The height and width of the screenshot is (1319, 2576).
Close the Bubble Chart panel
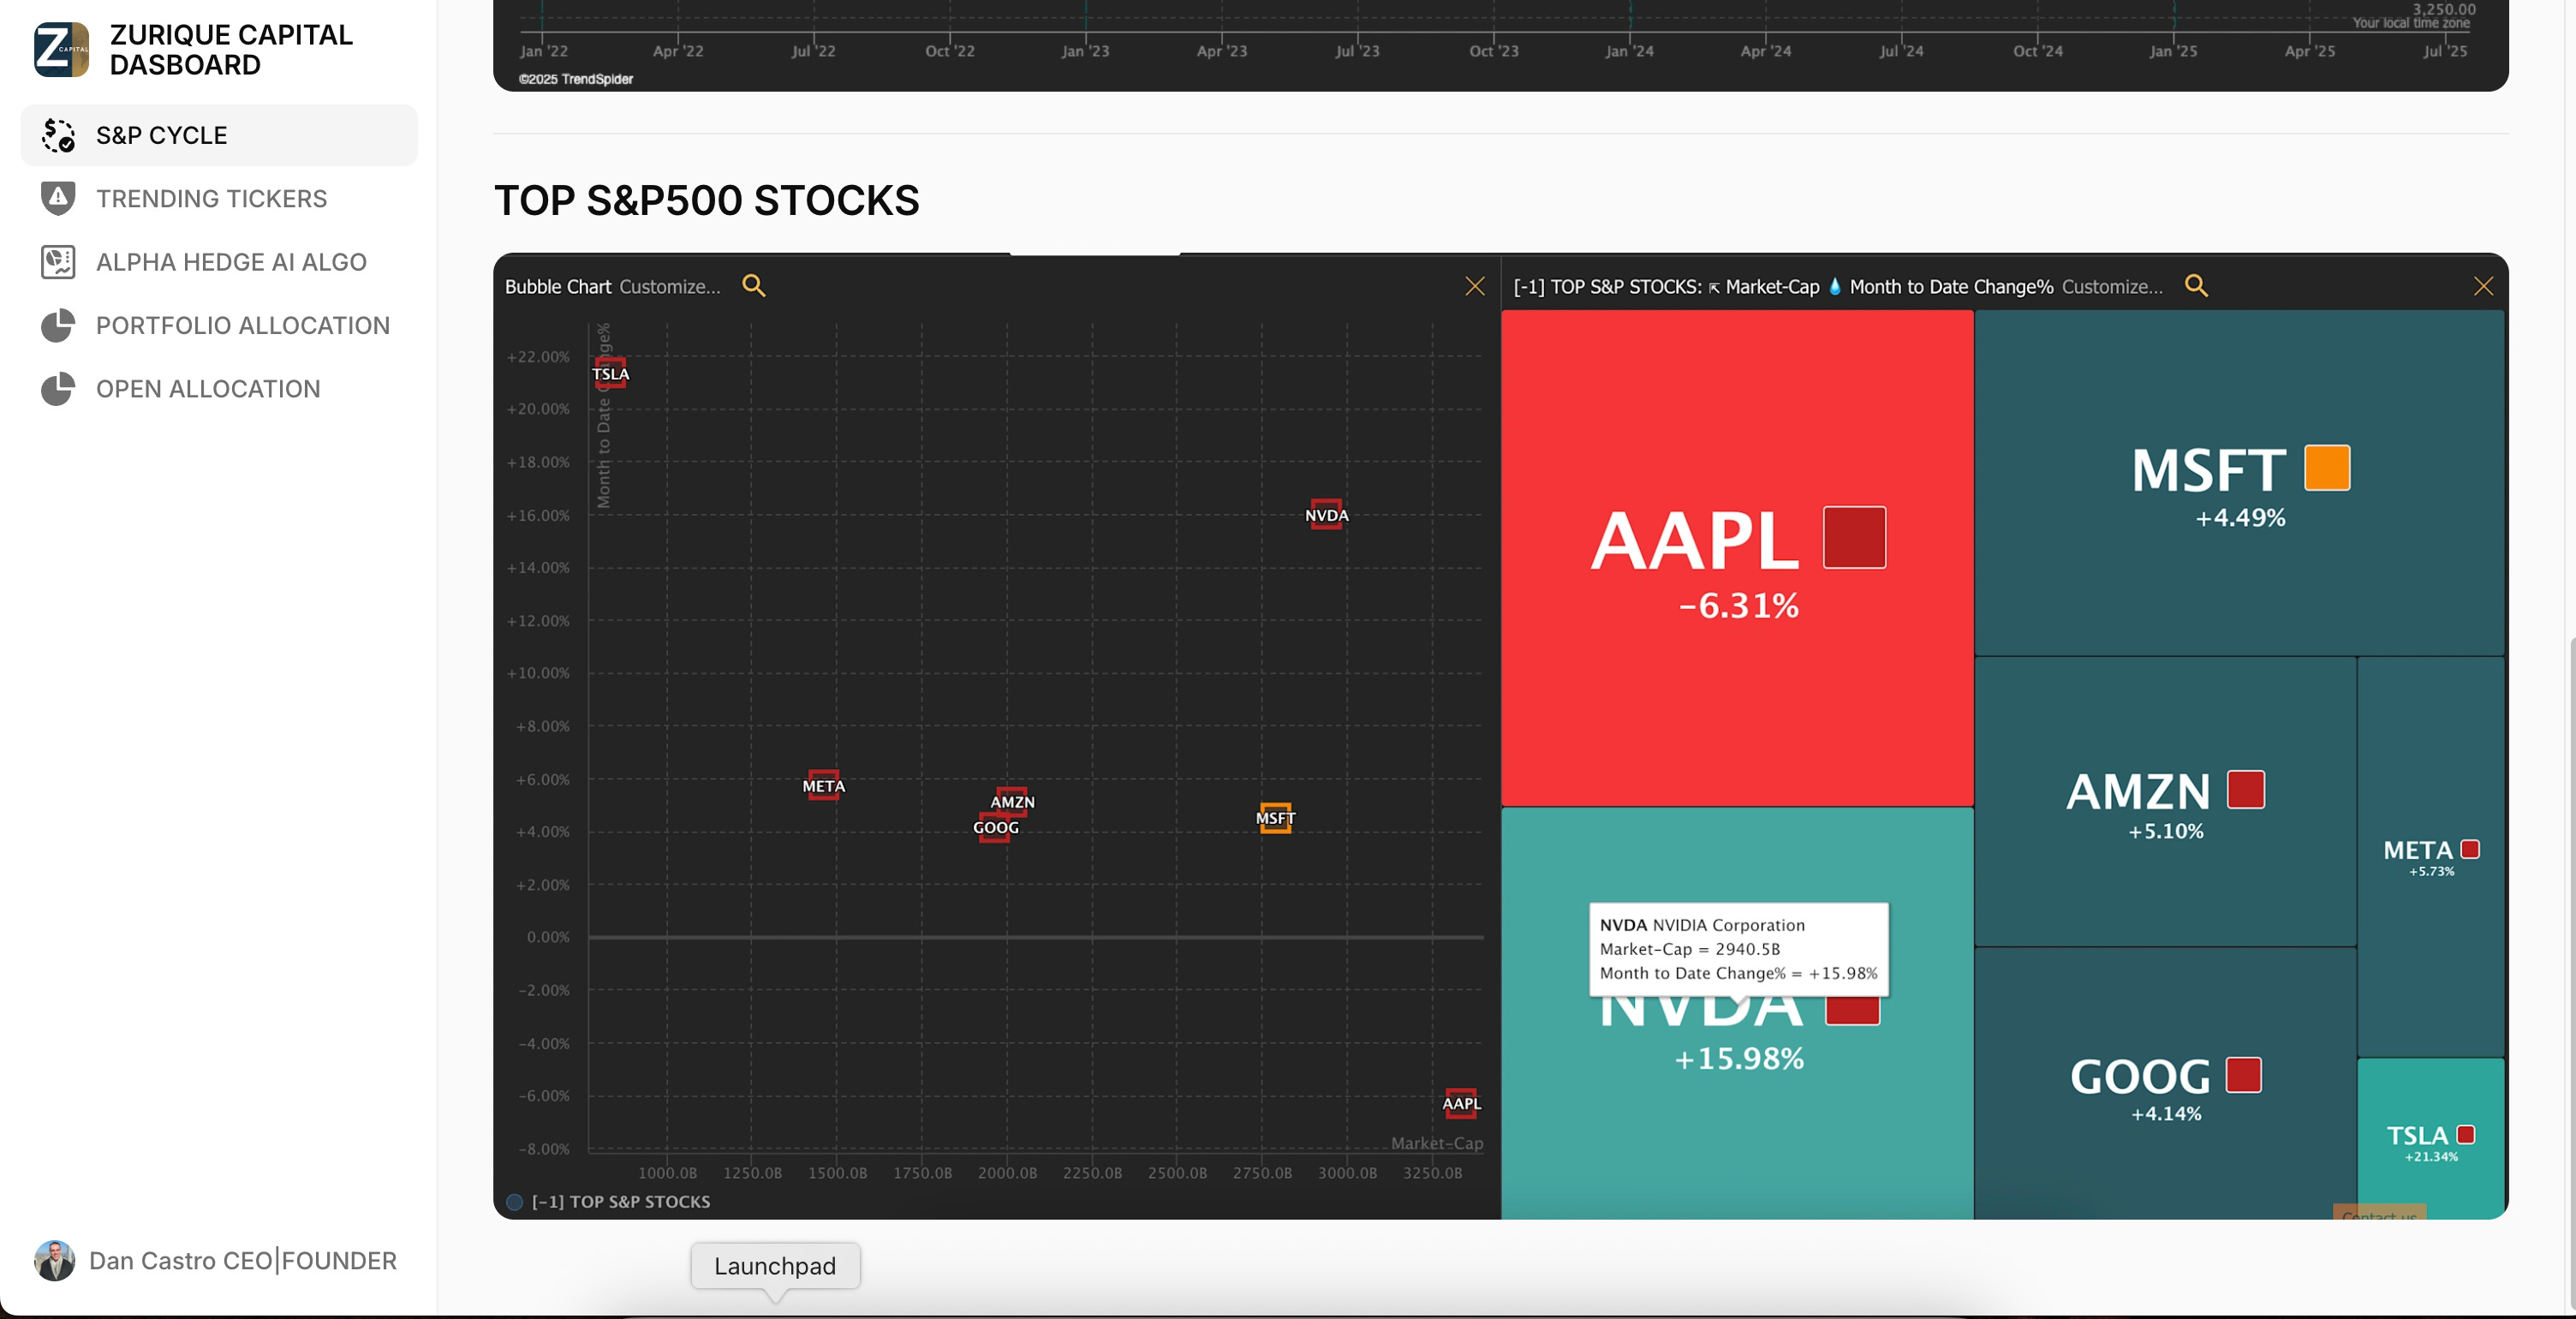(x=1474, y=286)
